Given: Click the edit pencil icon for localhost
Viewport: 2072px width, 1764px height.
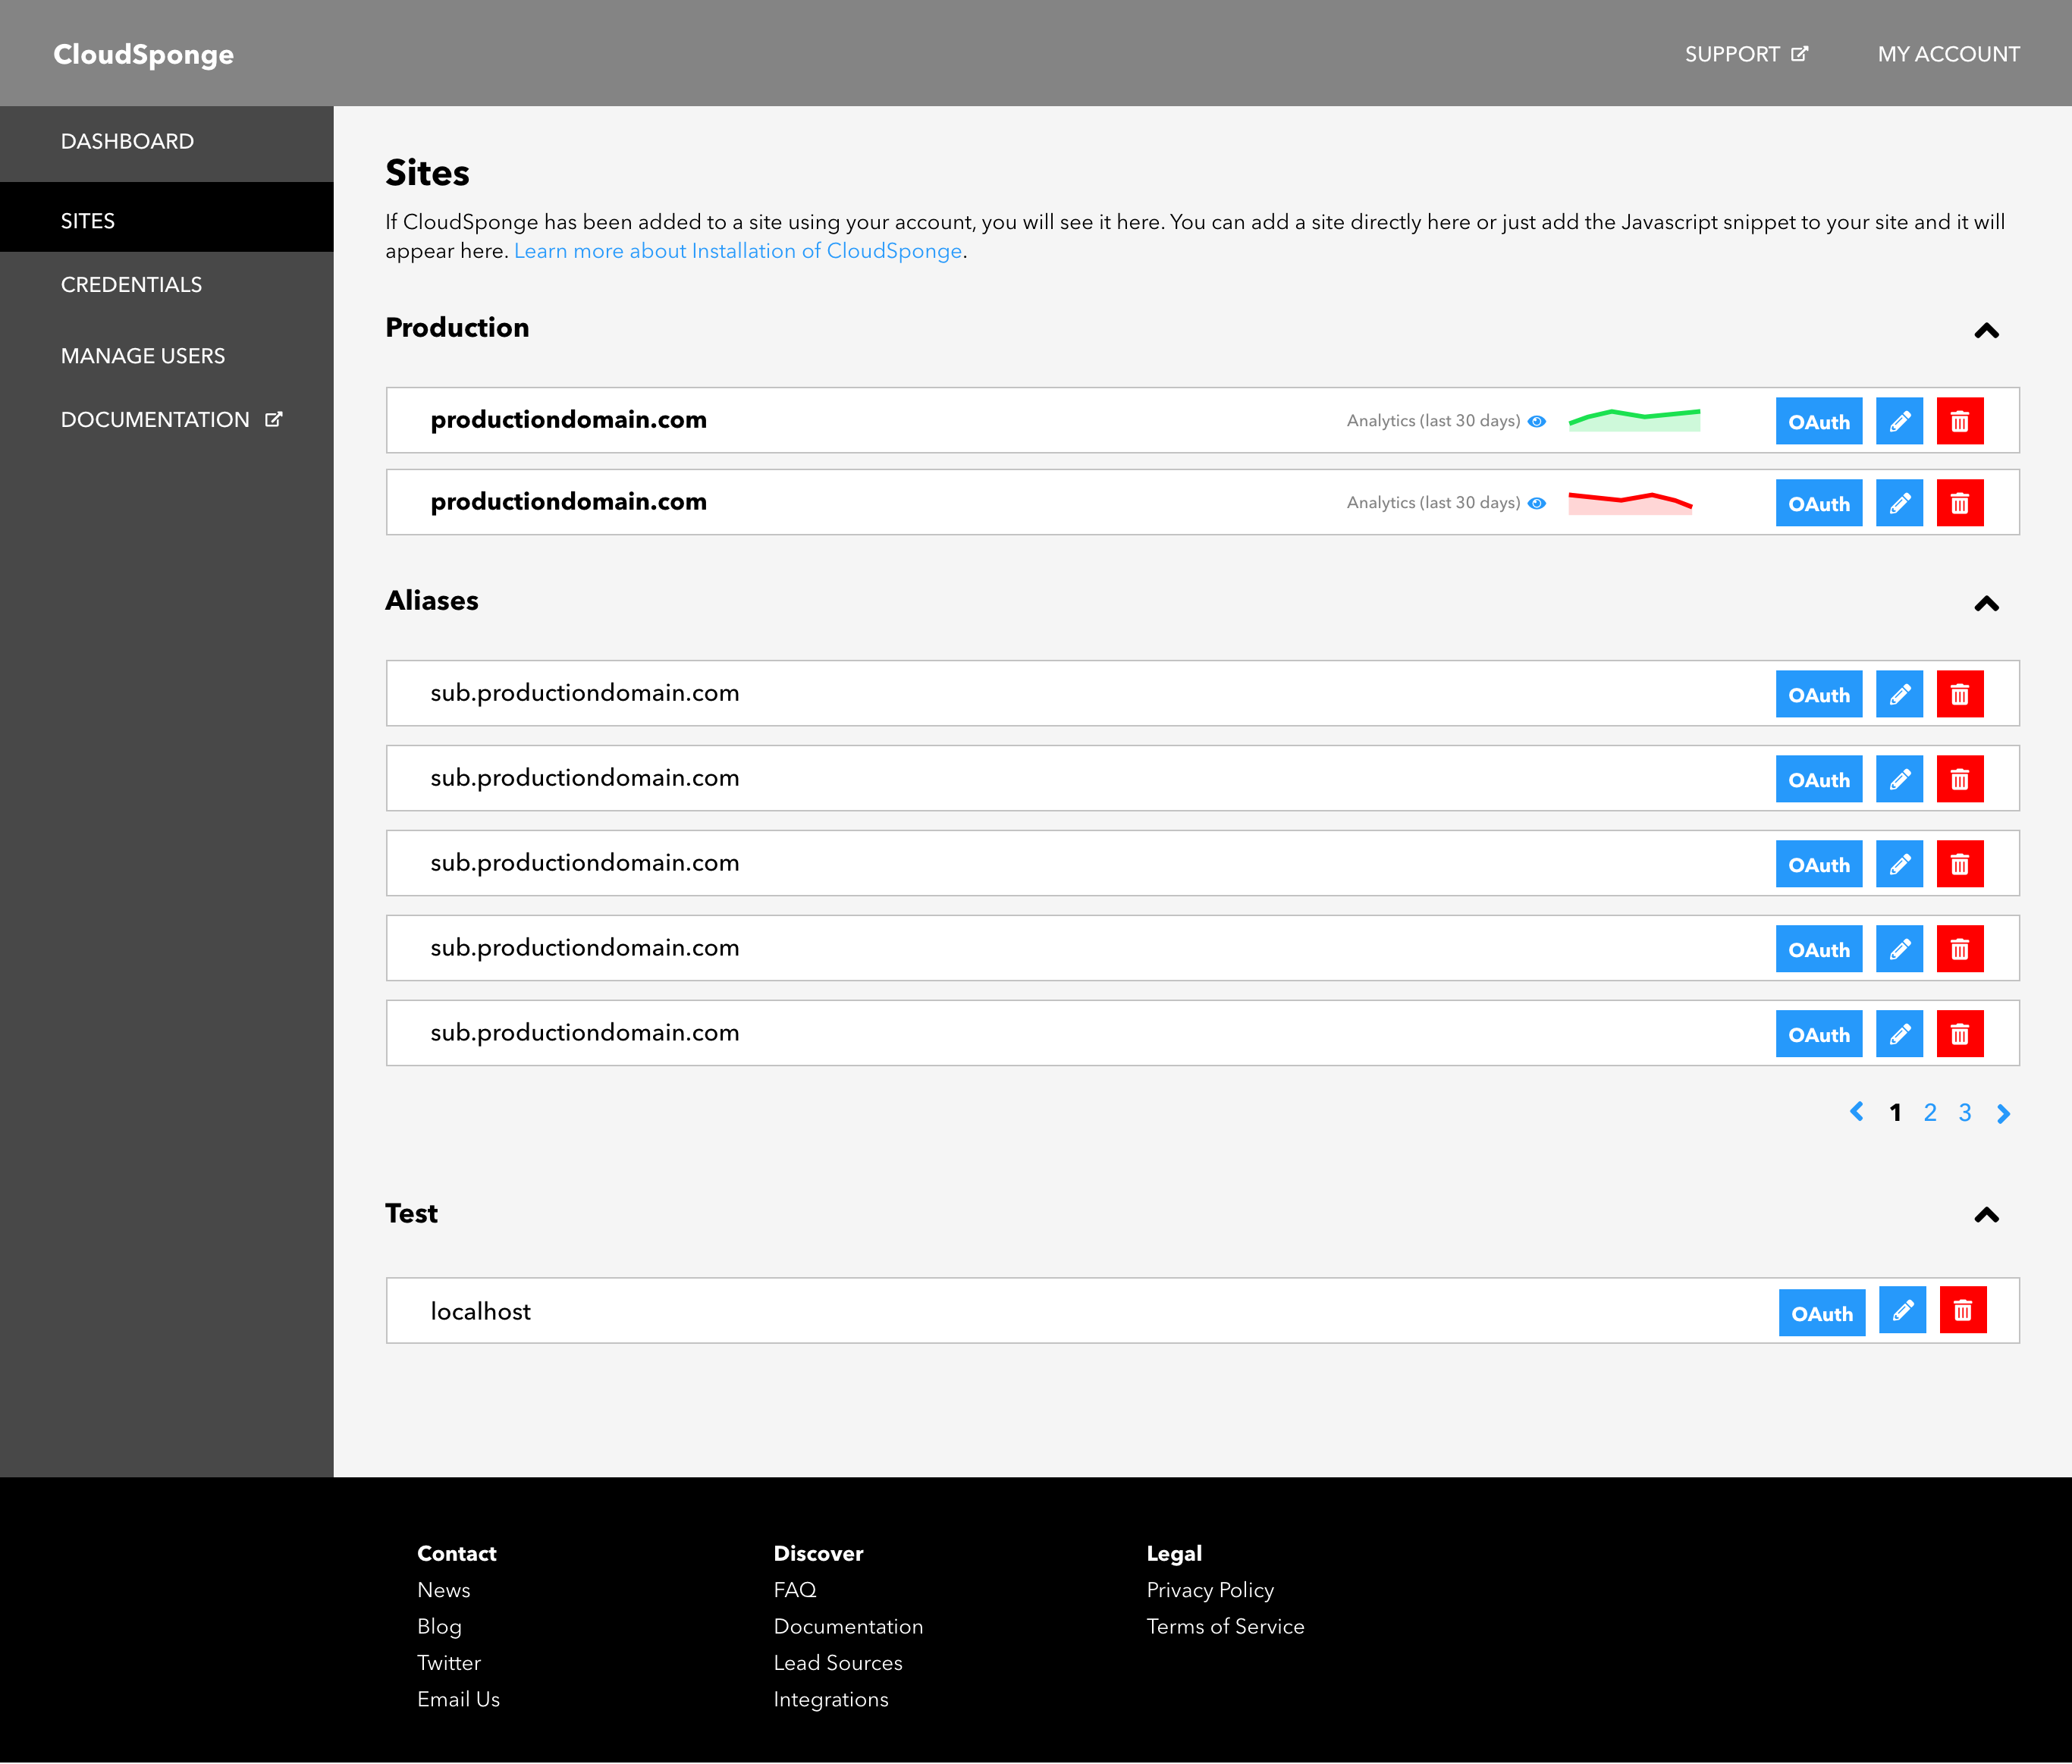Looking at the screenshot, I should (x=1902, y=1310).
